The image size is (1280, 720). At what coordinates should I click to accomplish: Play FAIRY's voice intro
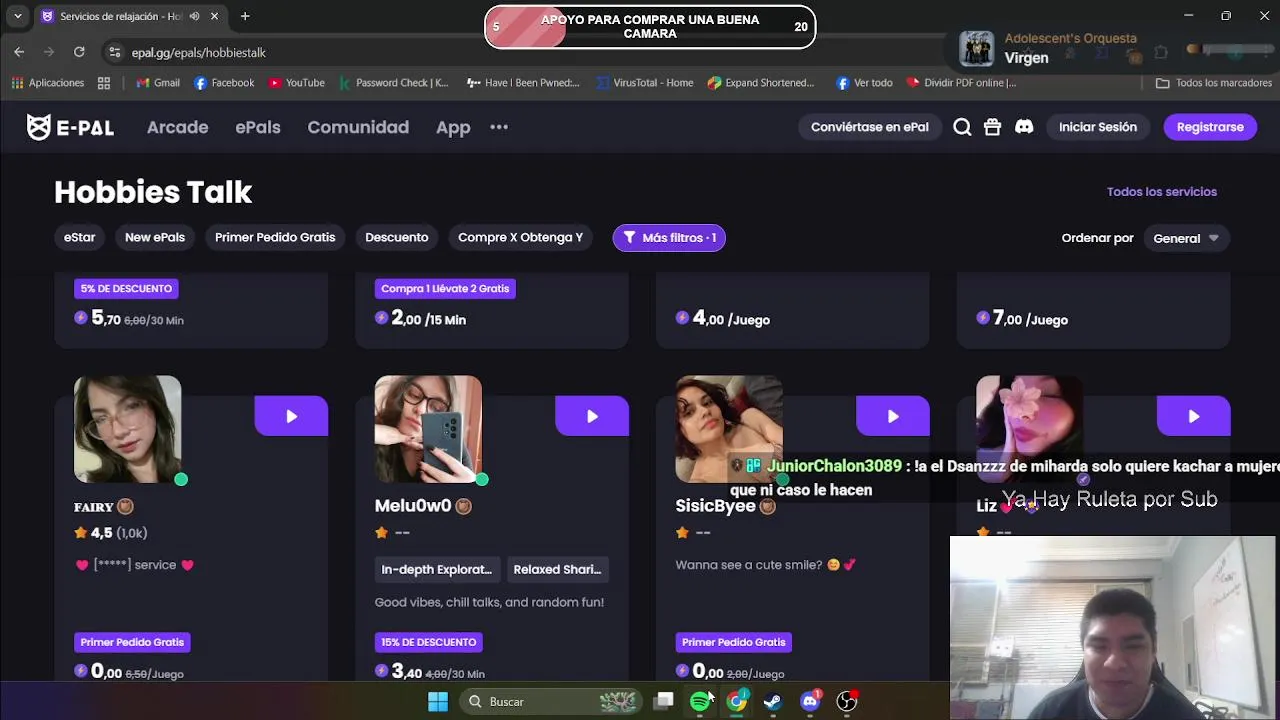click(291, 416)
